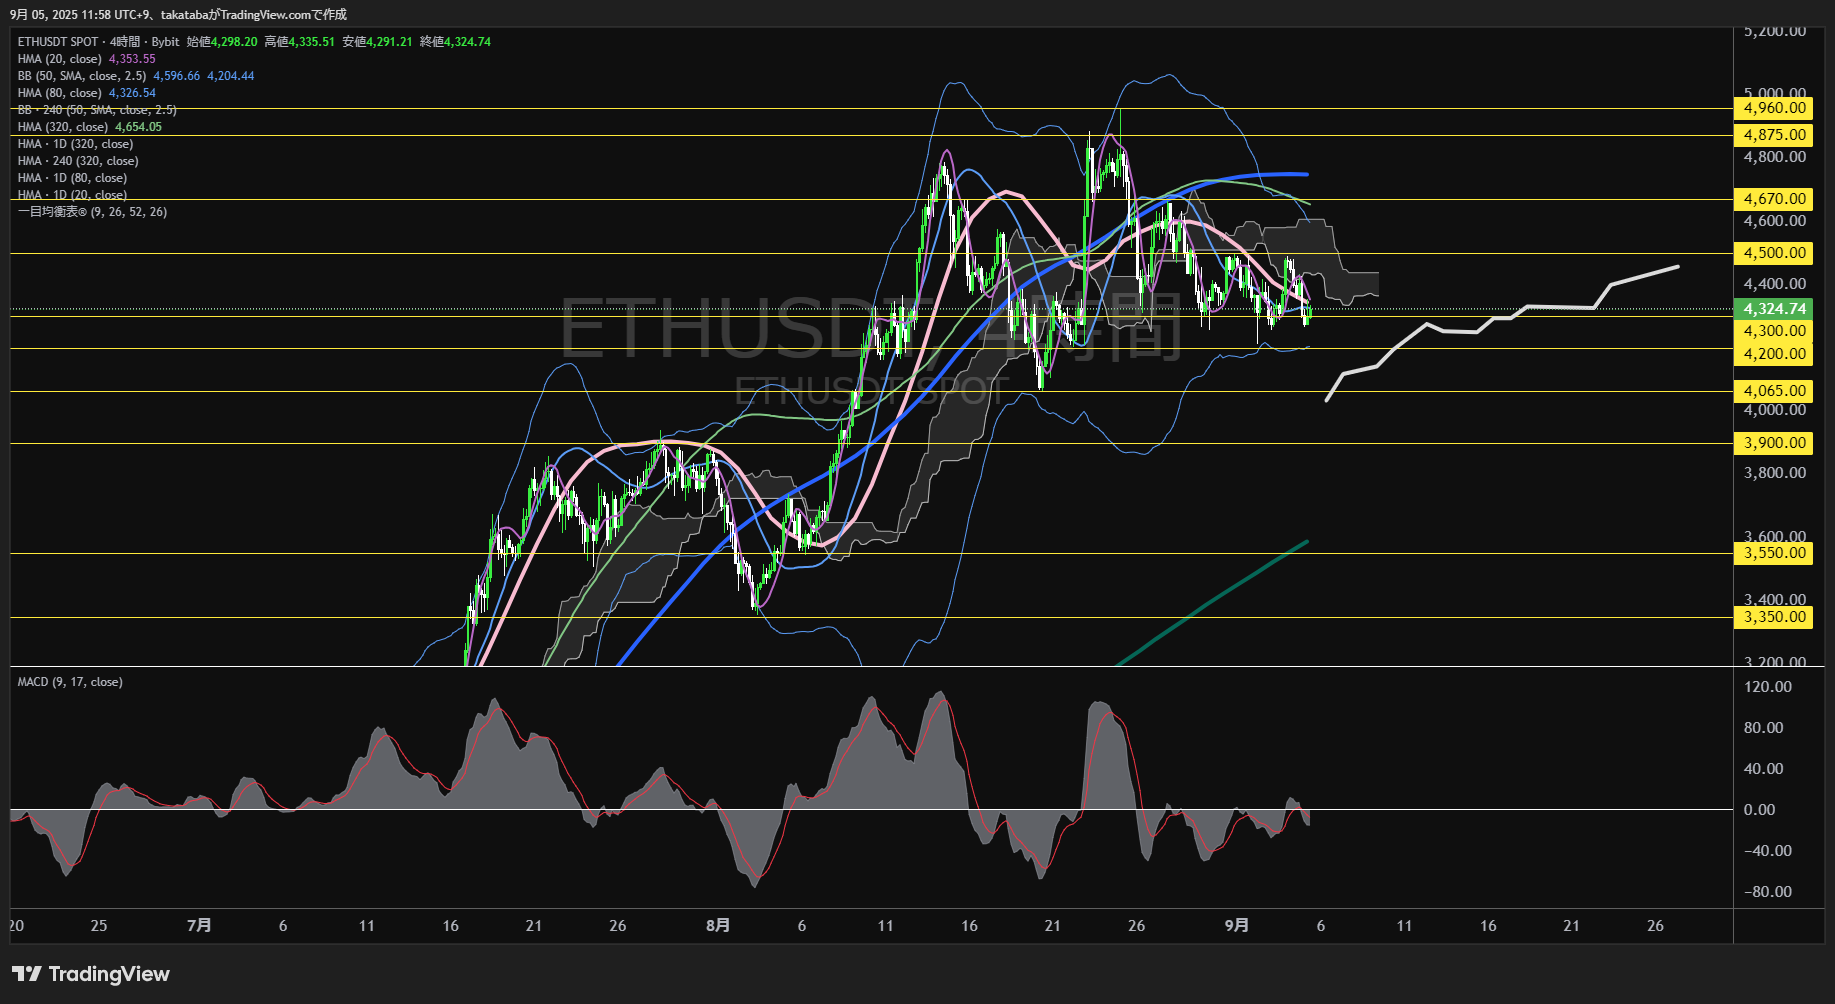
Task: Select the 4,500.00 yellow price label
Action: click(1774, 253)
